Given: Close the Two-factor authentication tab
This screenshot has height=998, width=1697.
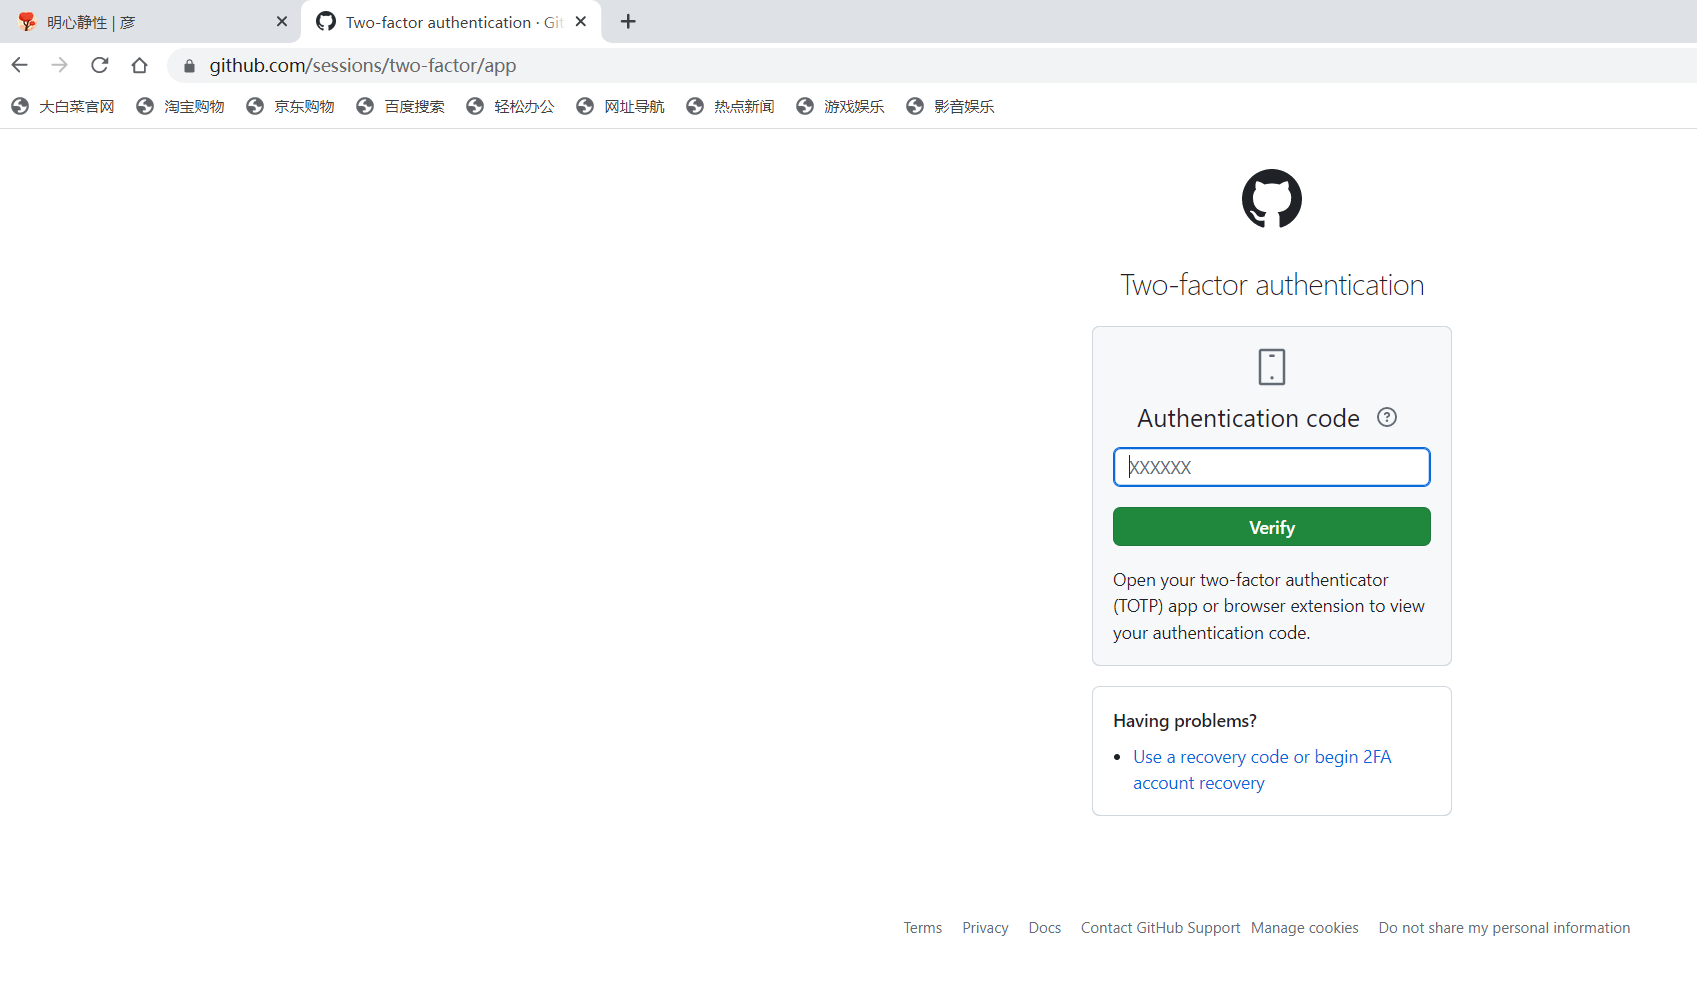Looking at the screenshot, I should pyautogui.click(x=581, y=22).
